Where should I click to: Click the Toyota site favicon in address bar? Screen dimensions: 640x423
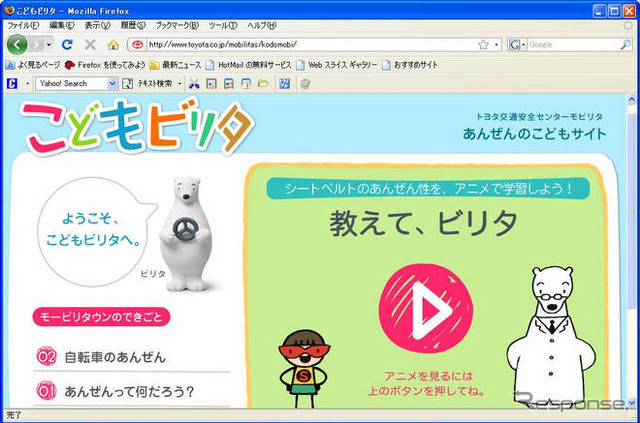coord(138,45)
